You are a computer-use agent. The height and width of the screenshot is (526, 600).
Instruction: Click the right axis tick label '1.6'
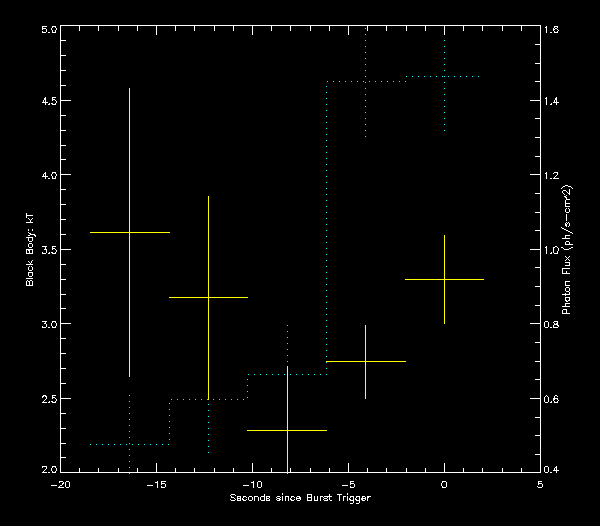(551, 30)
